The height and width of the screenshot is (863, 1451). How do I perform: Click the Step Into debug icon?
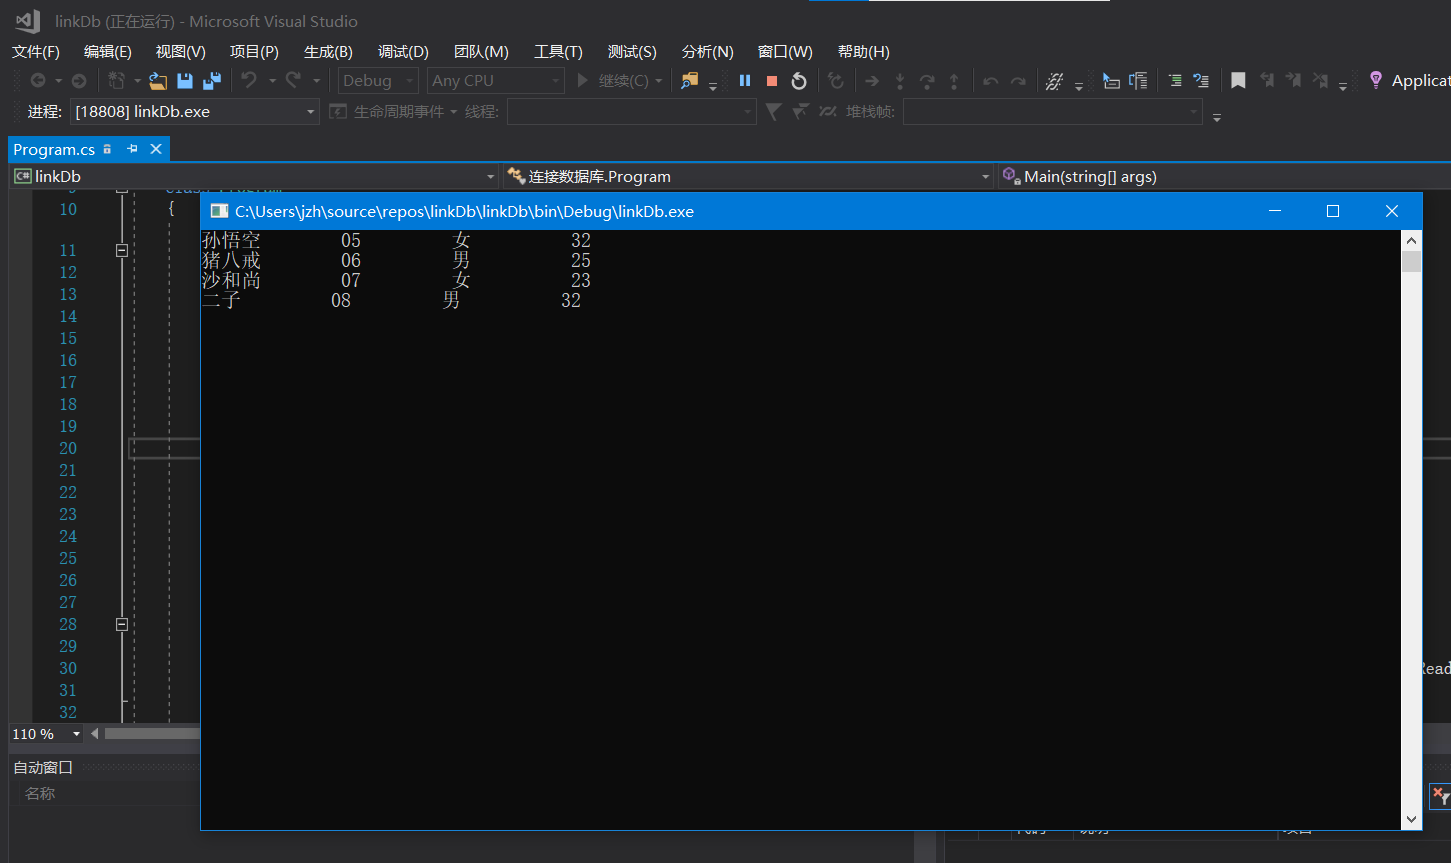coord(900,81)
